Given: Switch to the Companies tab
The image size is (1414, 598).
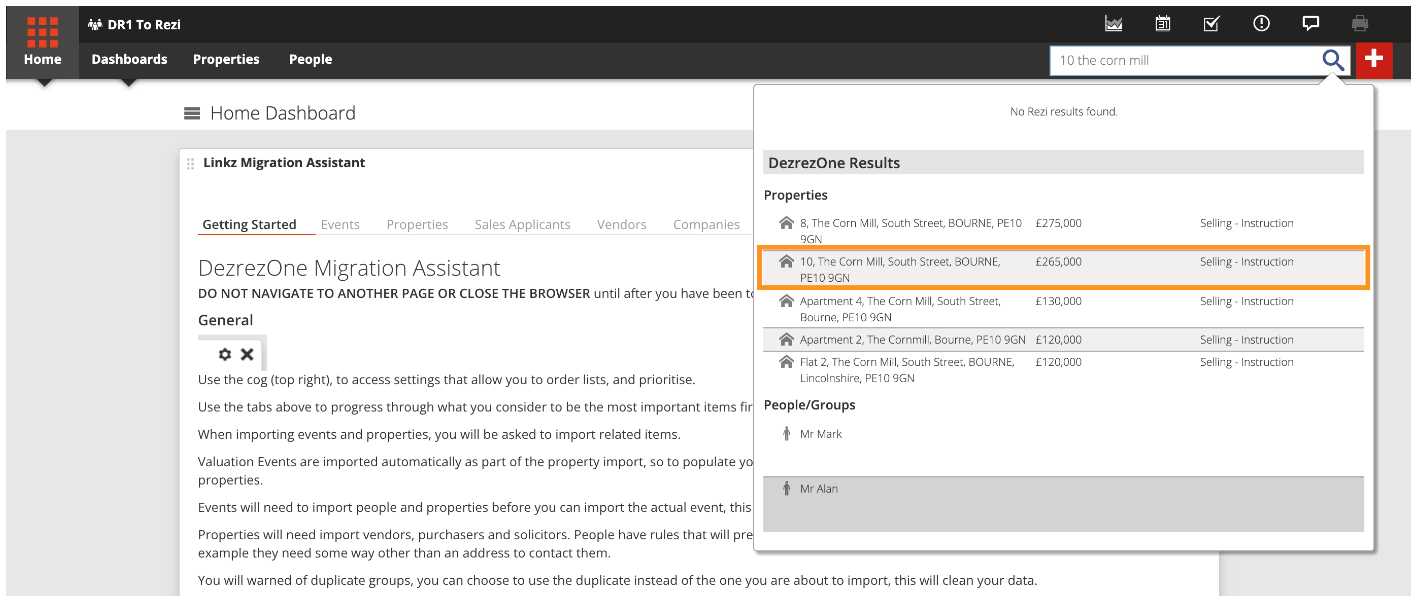Looking at the screenshot, I should [x=706, y=225].
